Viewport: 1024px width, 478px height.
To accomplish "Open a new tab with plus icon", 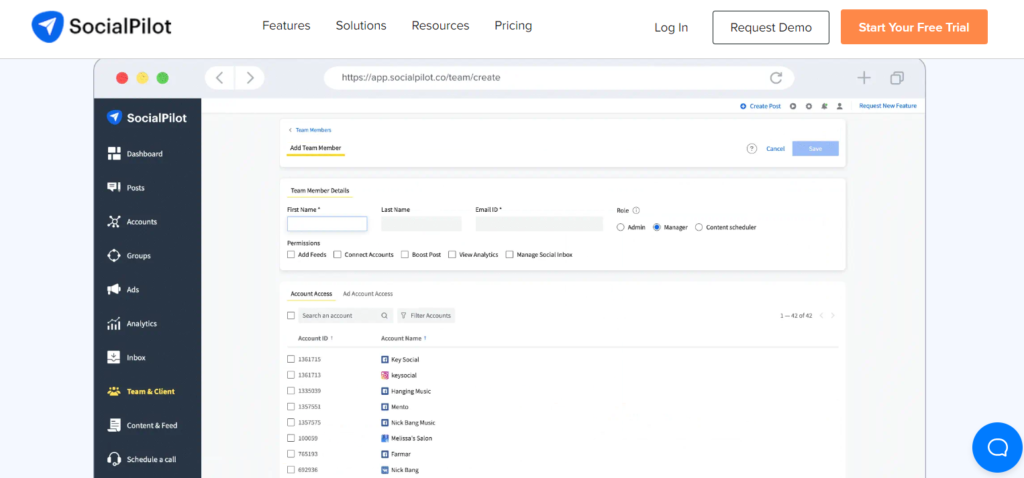I will pyautogui.click(x=864, y=78).
